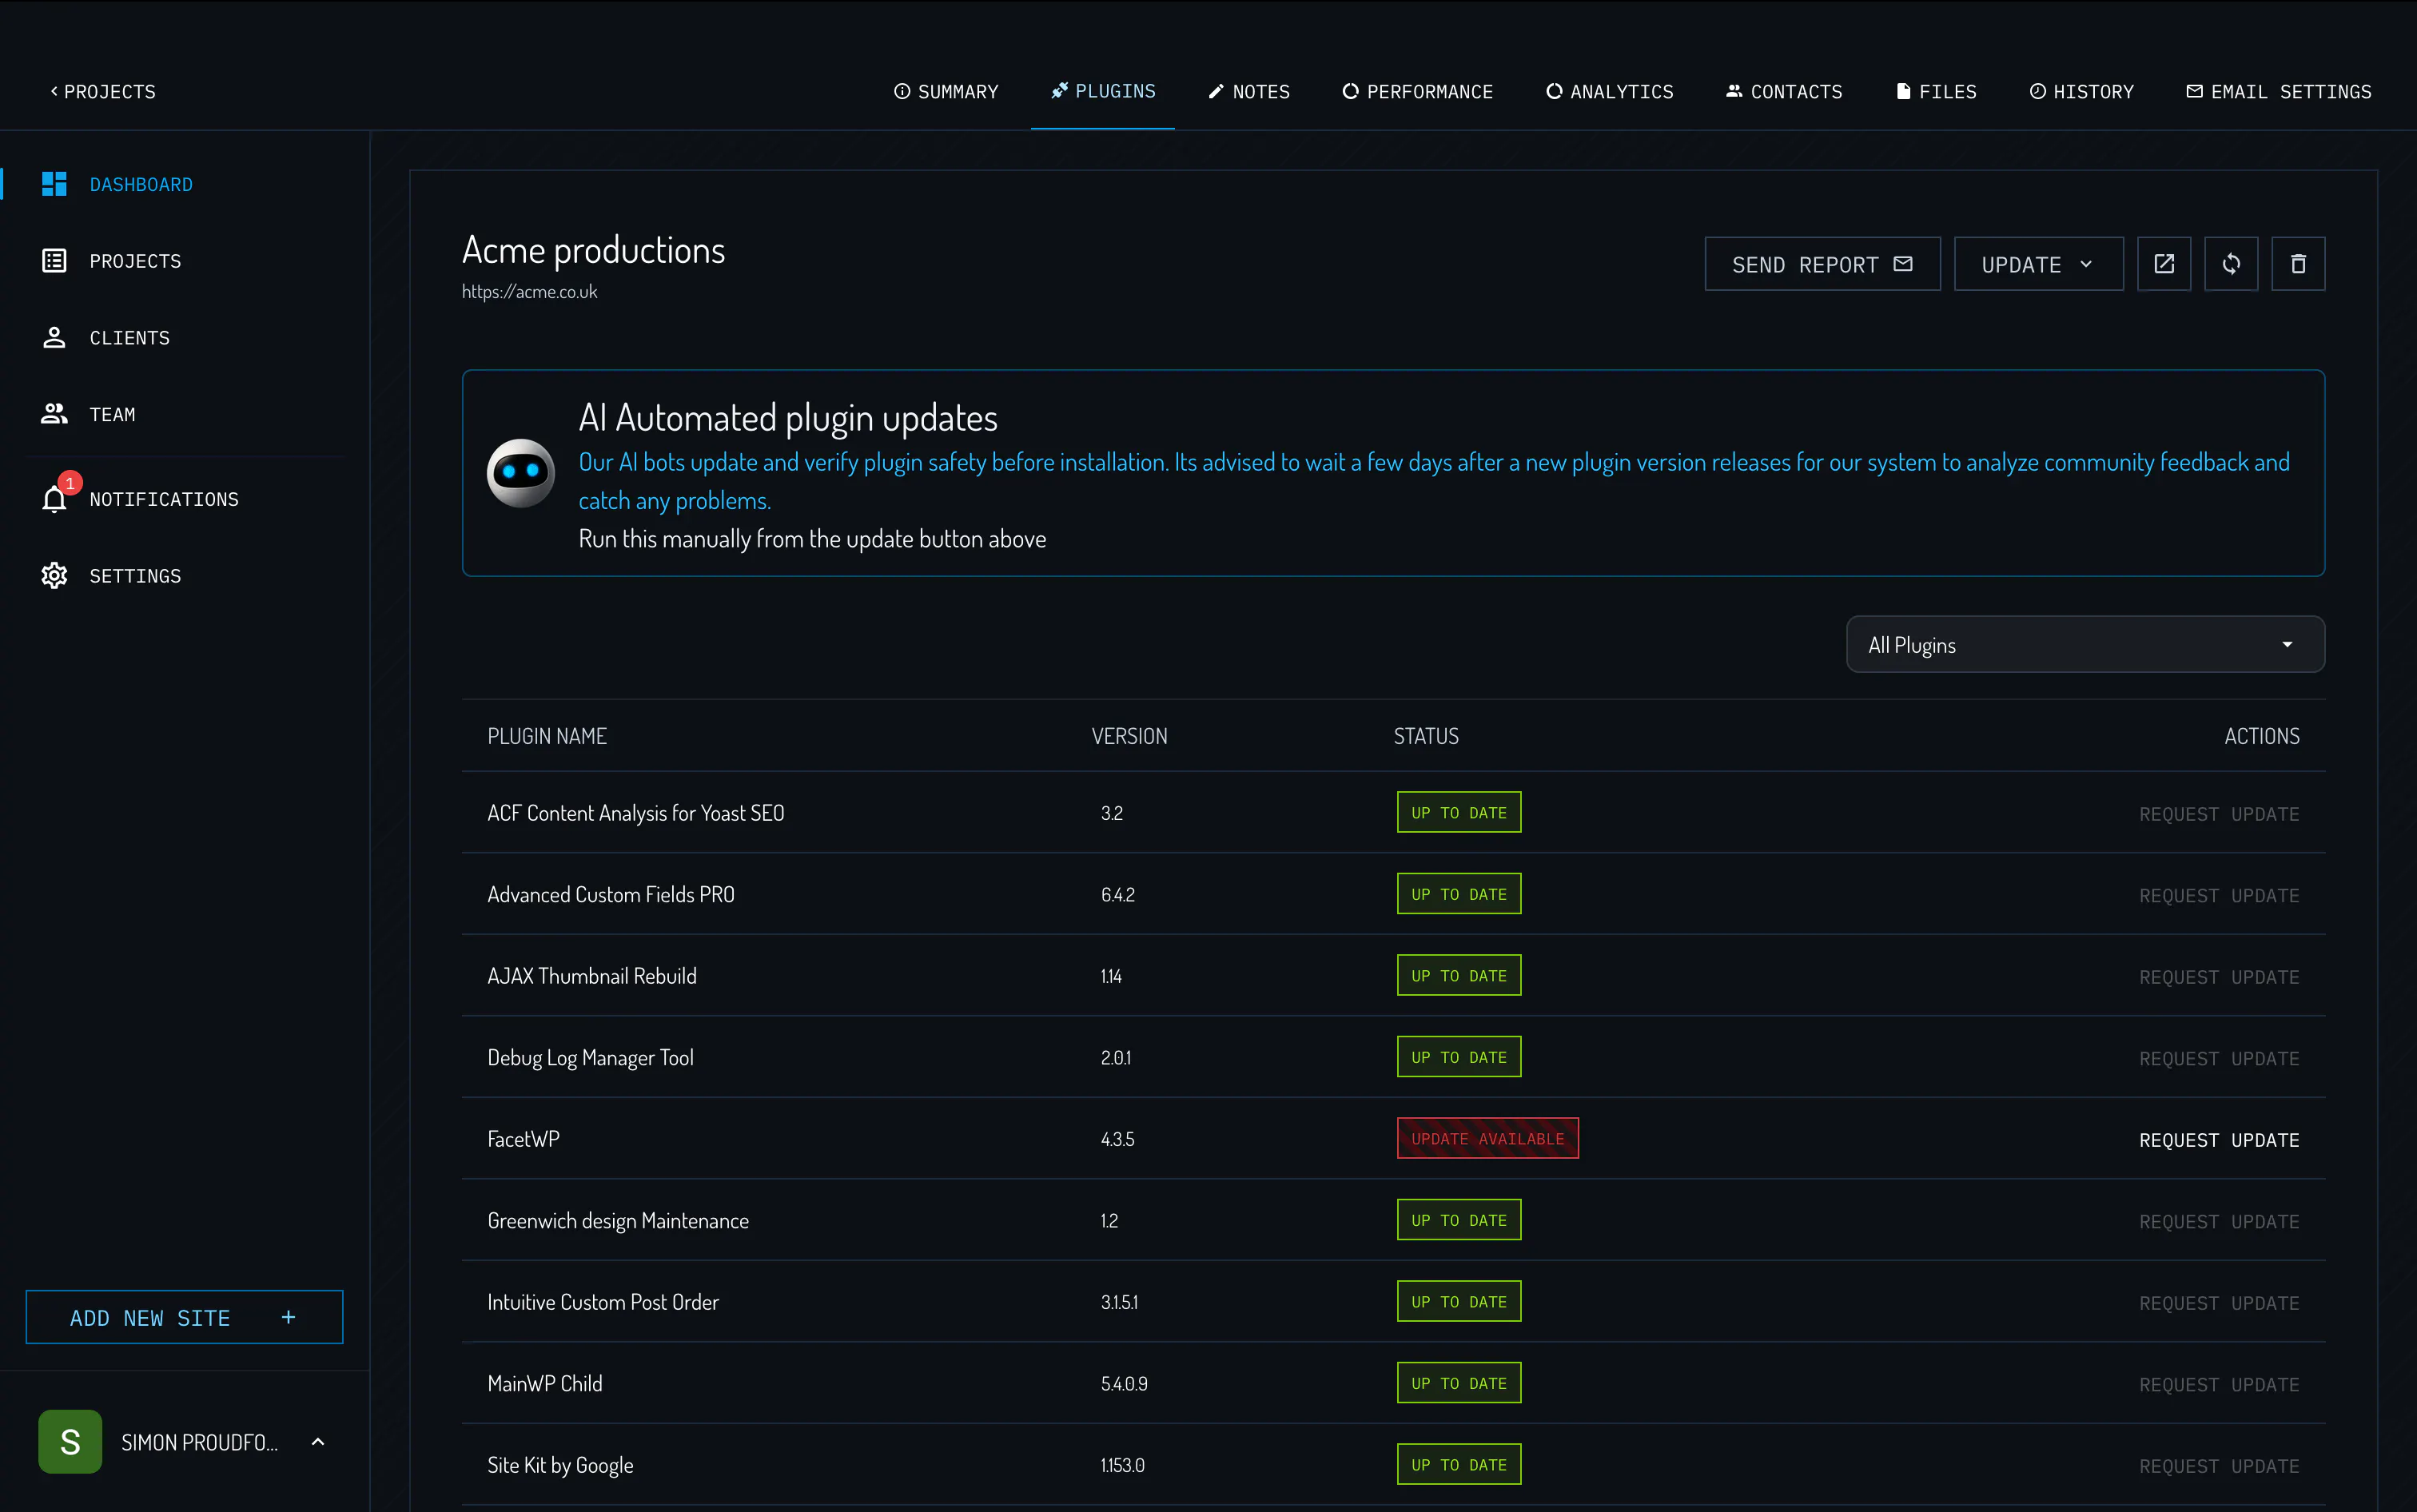This screenshot has height=1512, width=2417.
Task: Expand the Simon Proudfo... user menu chevron
Action: (x=318, y=1441)
